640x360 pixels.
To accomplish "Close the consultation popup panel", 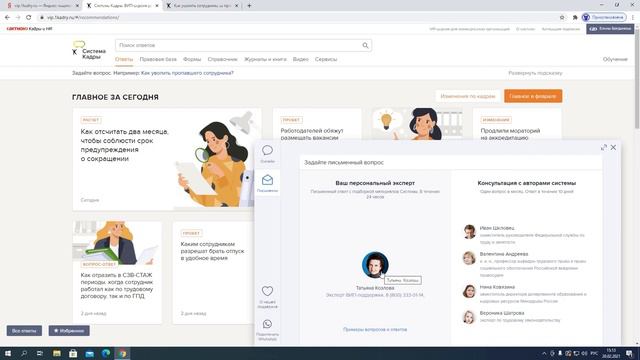I will [x=613, y=147].
